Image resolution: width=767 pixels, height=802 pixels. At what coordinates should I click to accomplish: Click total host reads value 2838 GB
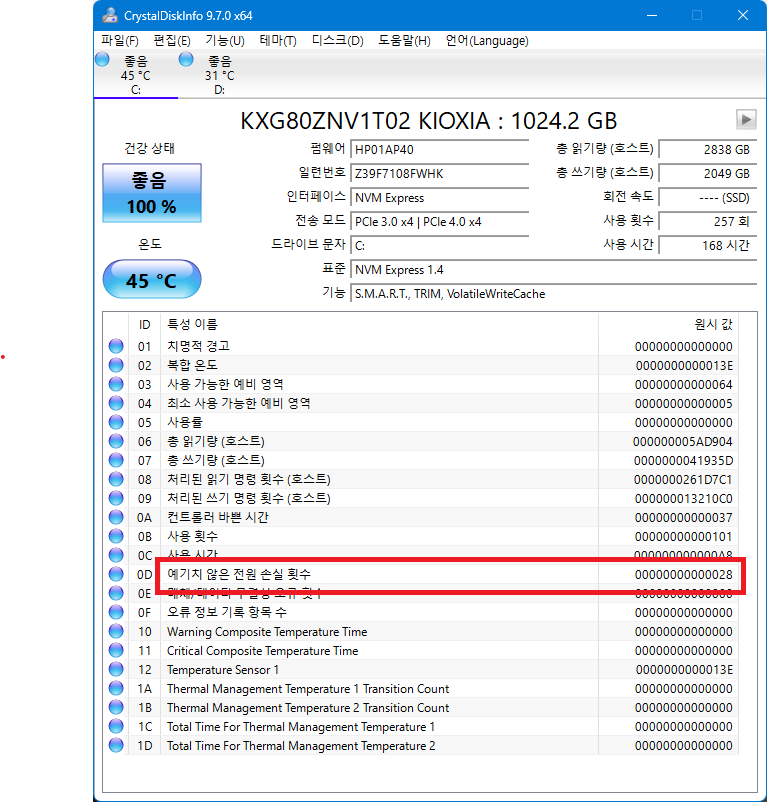[x=708, y=150]
